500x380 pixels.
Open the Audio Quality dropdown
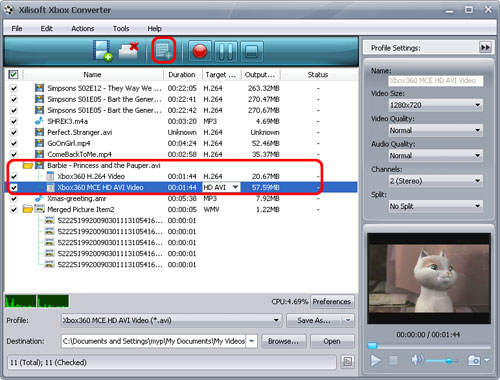click(436, 156)
